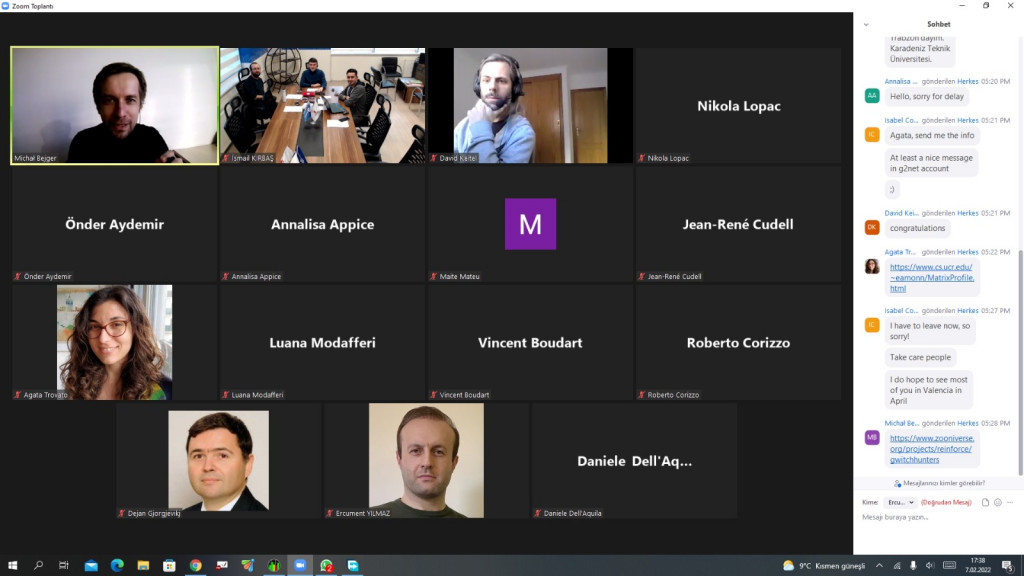Select Michał Bejger's video tile

click(x=114, y=105)
